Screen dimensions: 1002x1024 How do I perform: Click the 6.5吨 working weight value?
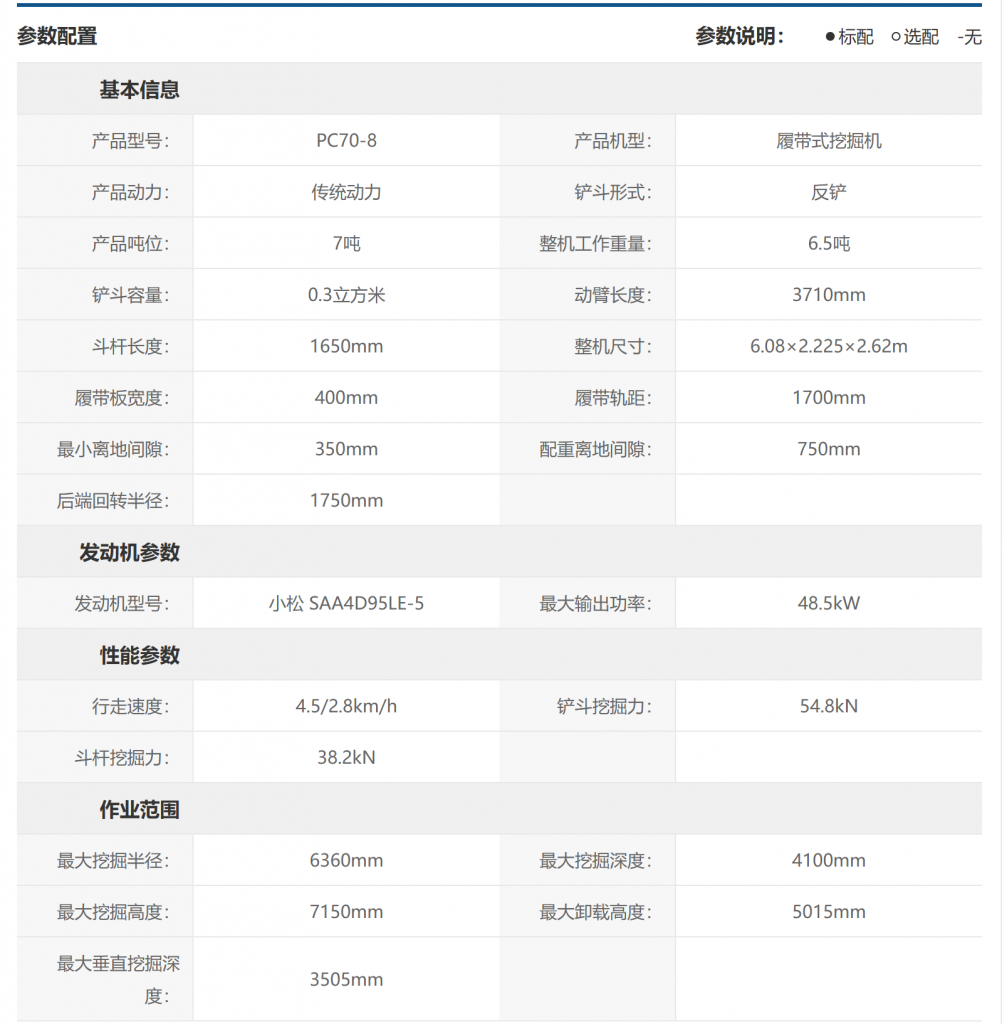(829, 244)
